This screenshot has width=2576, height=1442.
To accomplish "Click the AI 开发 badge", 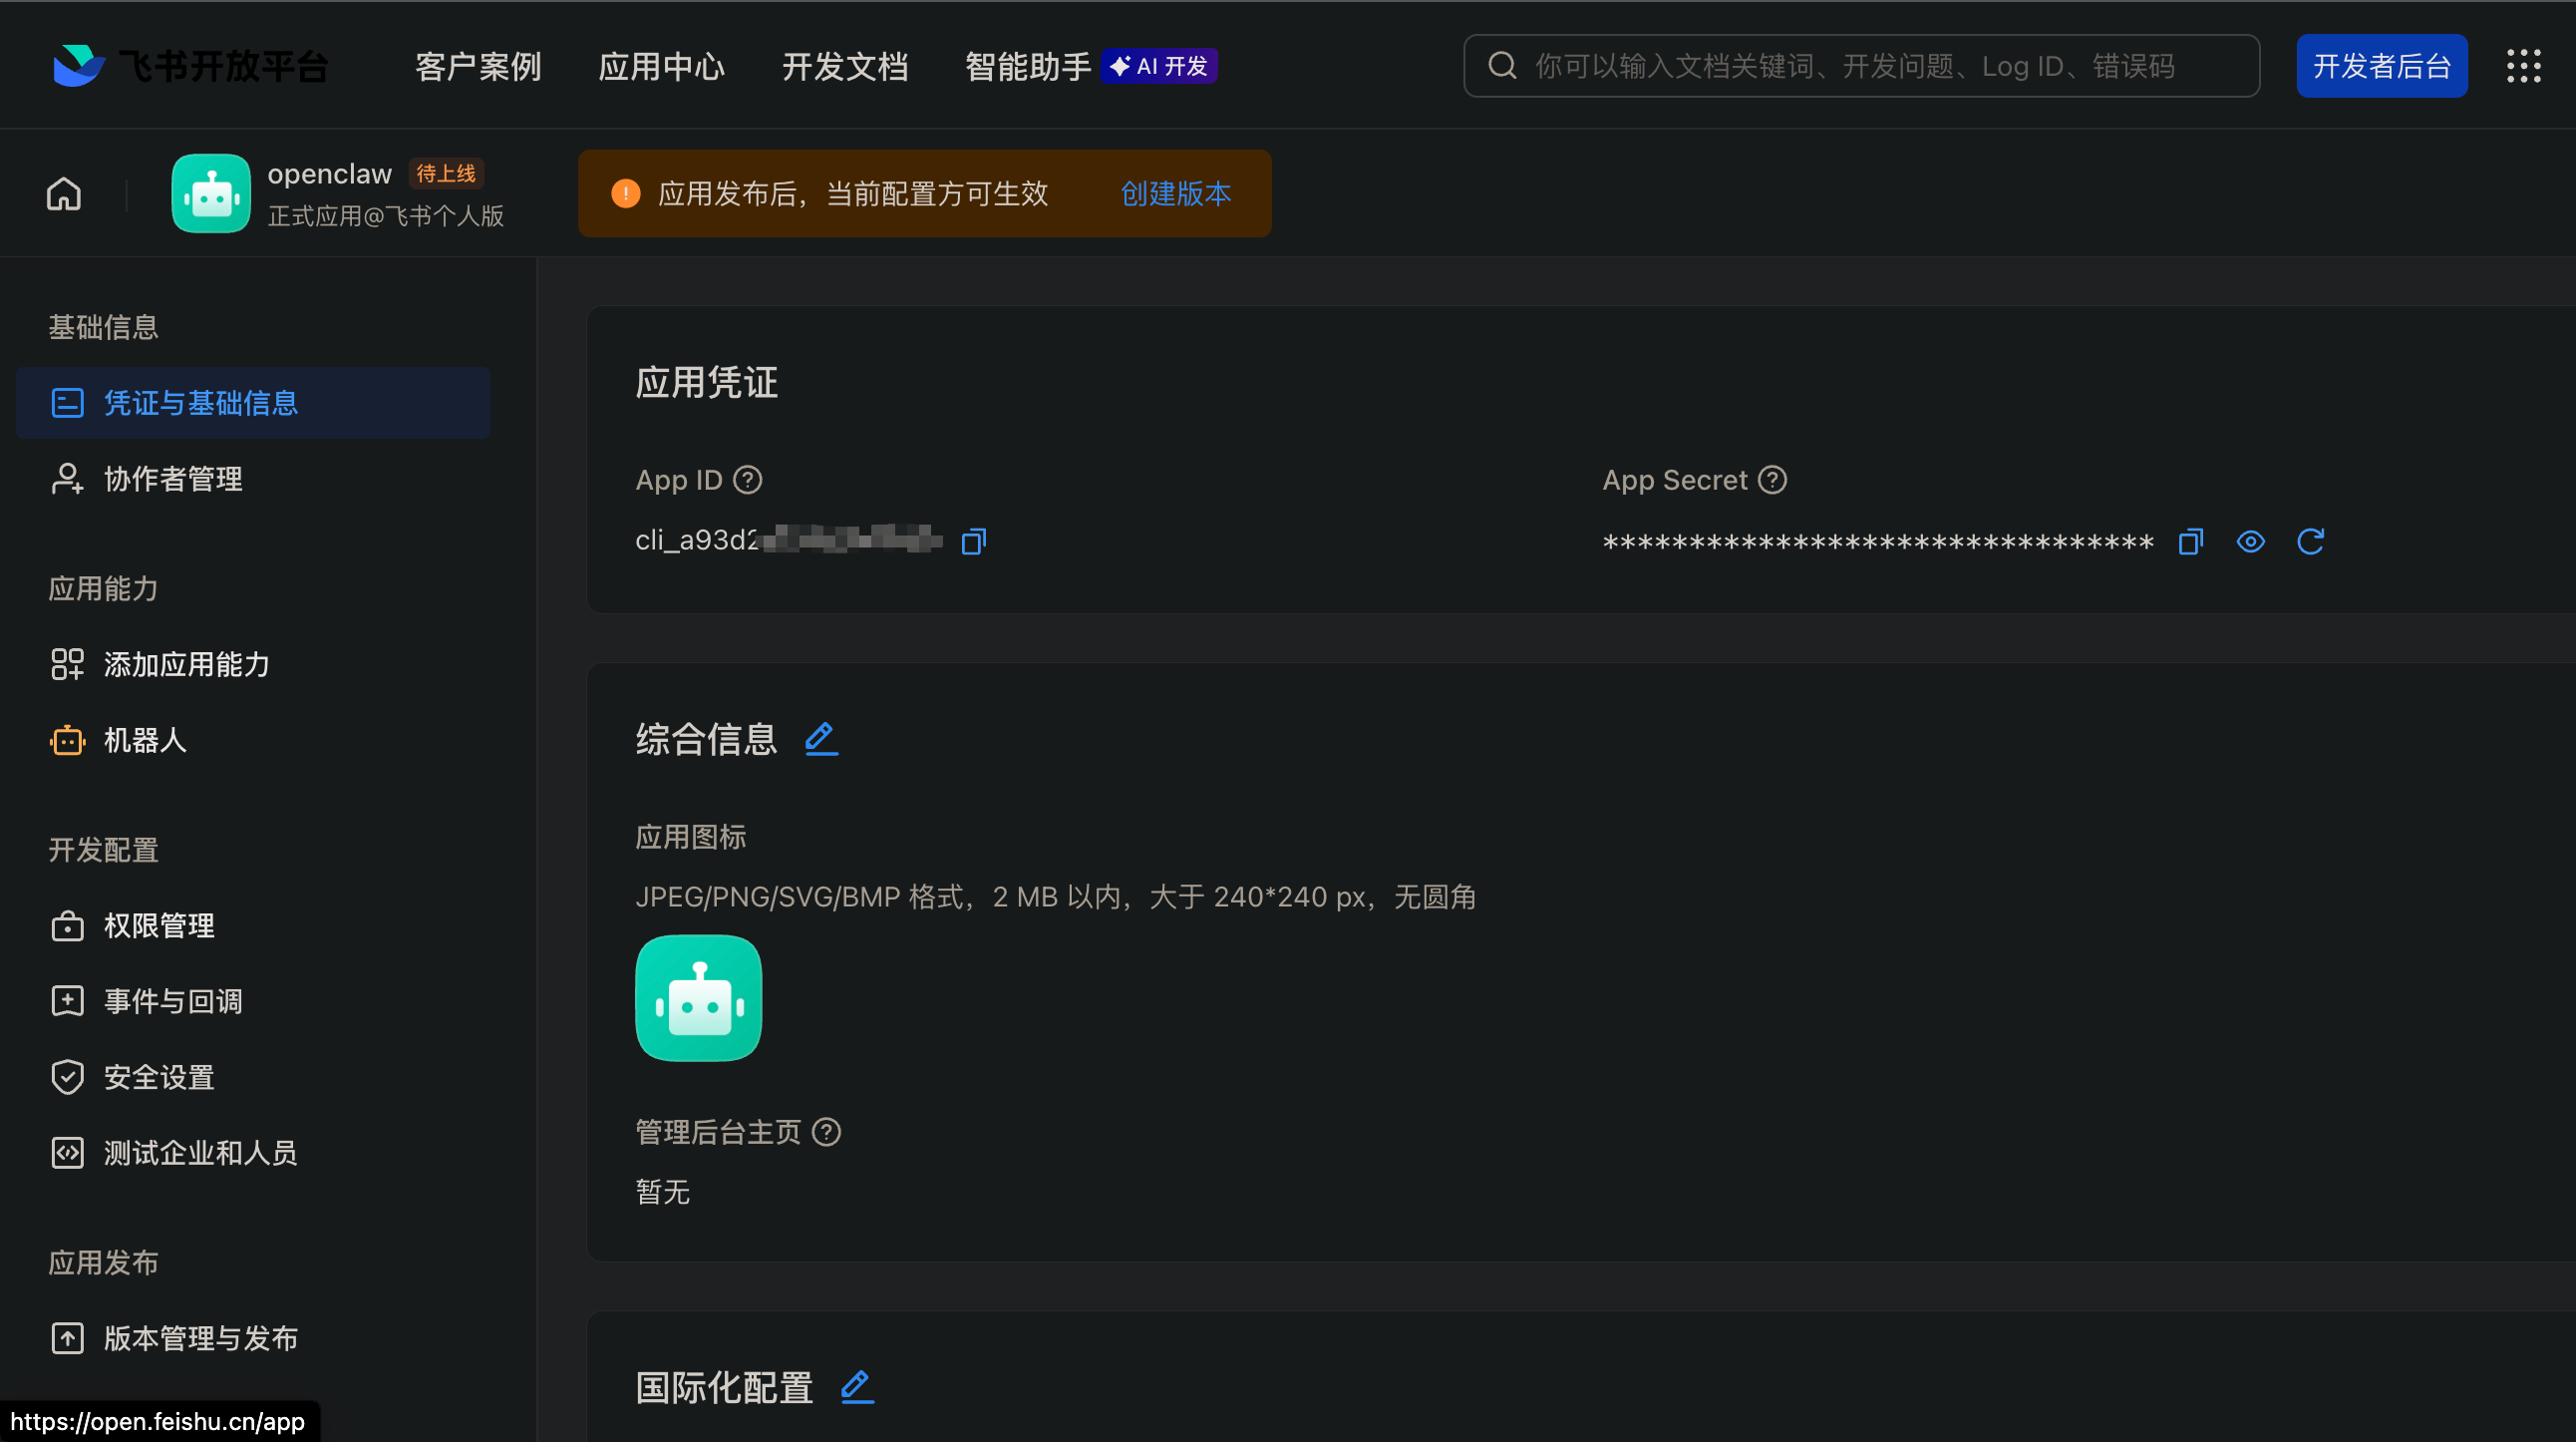I will [x=1159, y=66].
